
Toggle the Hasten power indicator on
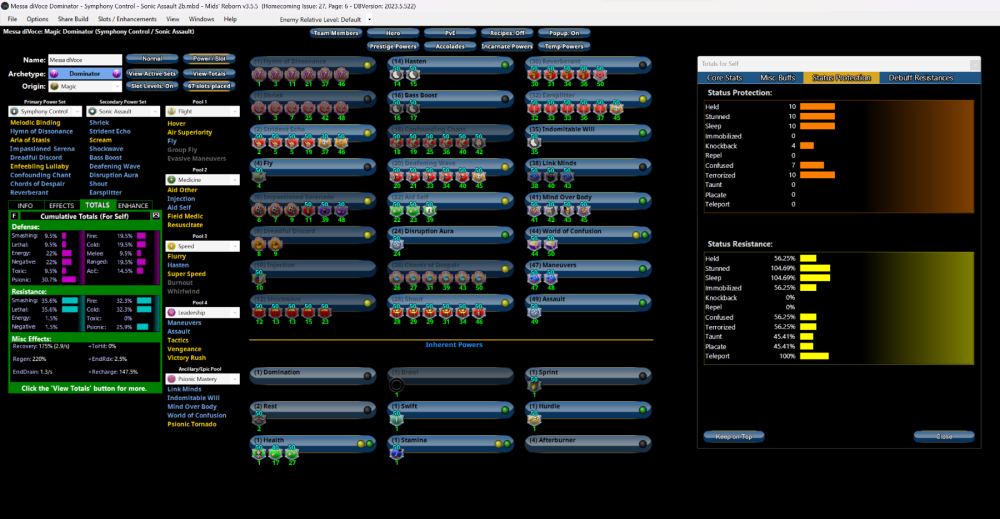click(x=505, y=65)
